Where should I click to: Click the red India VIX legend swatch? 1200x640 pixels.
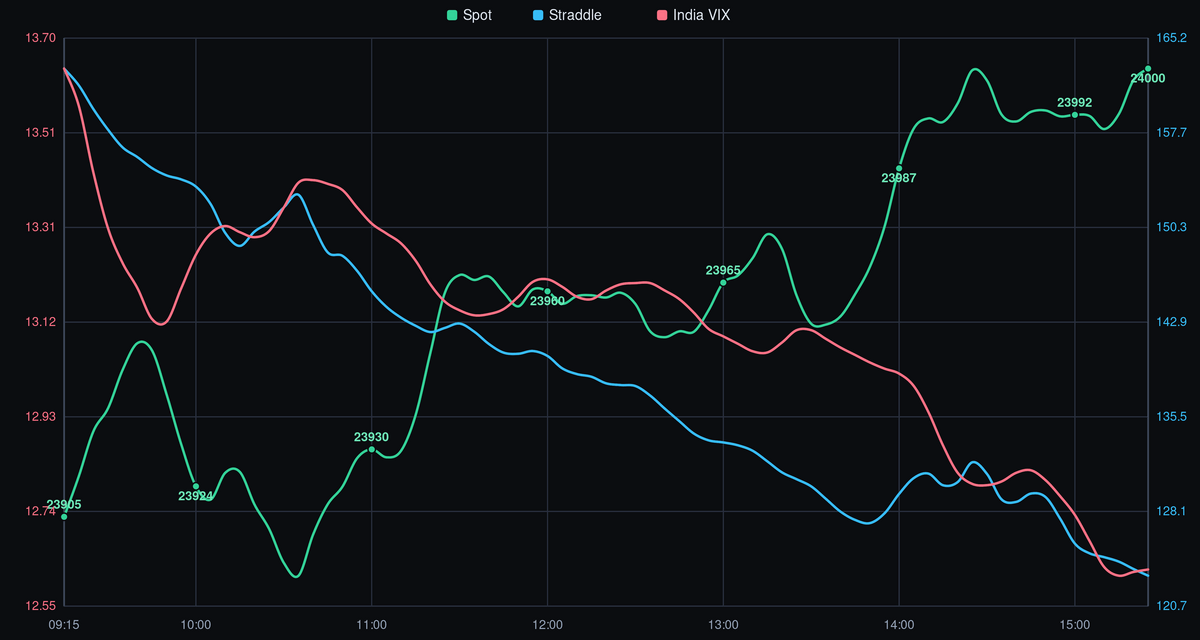click(664, 15)
